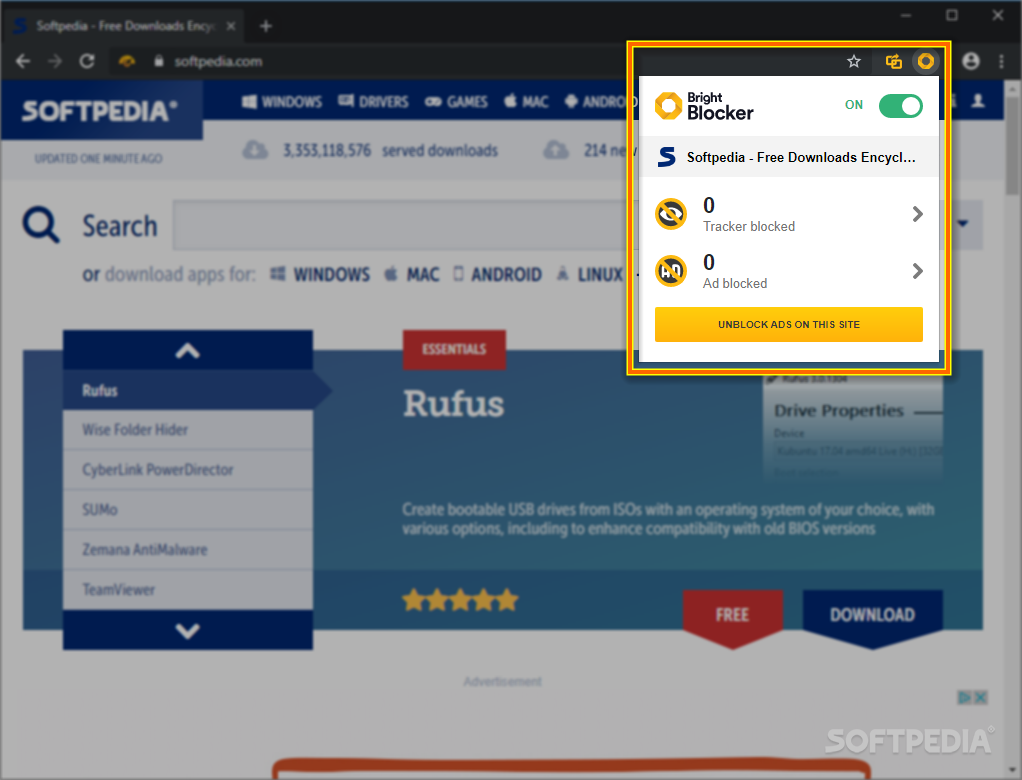This screenshot has width=1022, height=780.
Task: Open a new browser tab
Action: (x=266, y=26)
